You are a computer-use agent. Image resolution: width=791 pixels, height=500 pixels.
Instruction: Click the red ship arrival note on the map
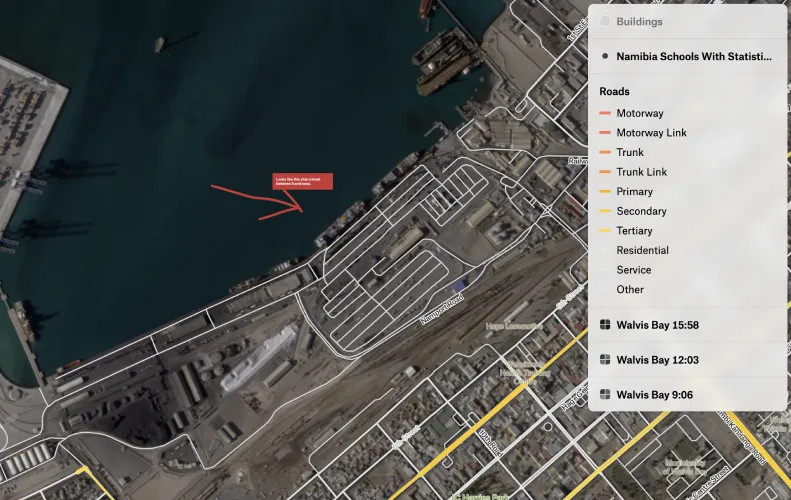point(303,182)
